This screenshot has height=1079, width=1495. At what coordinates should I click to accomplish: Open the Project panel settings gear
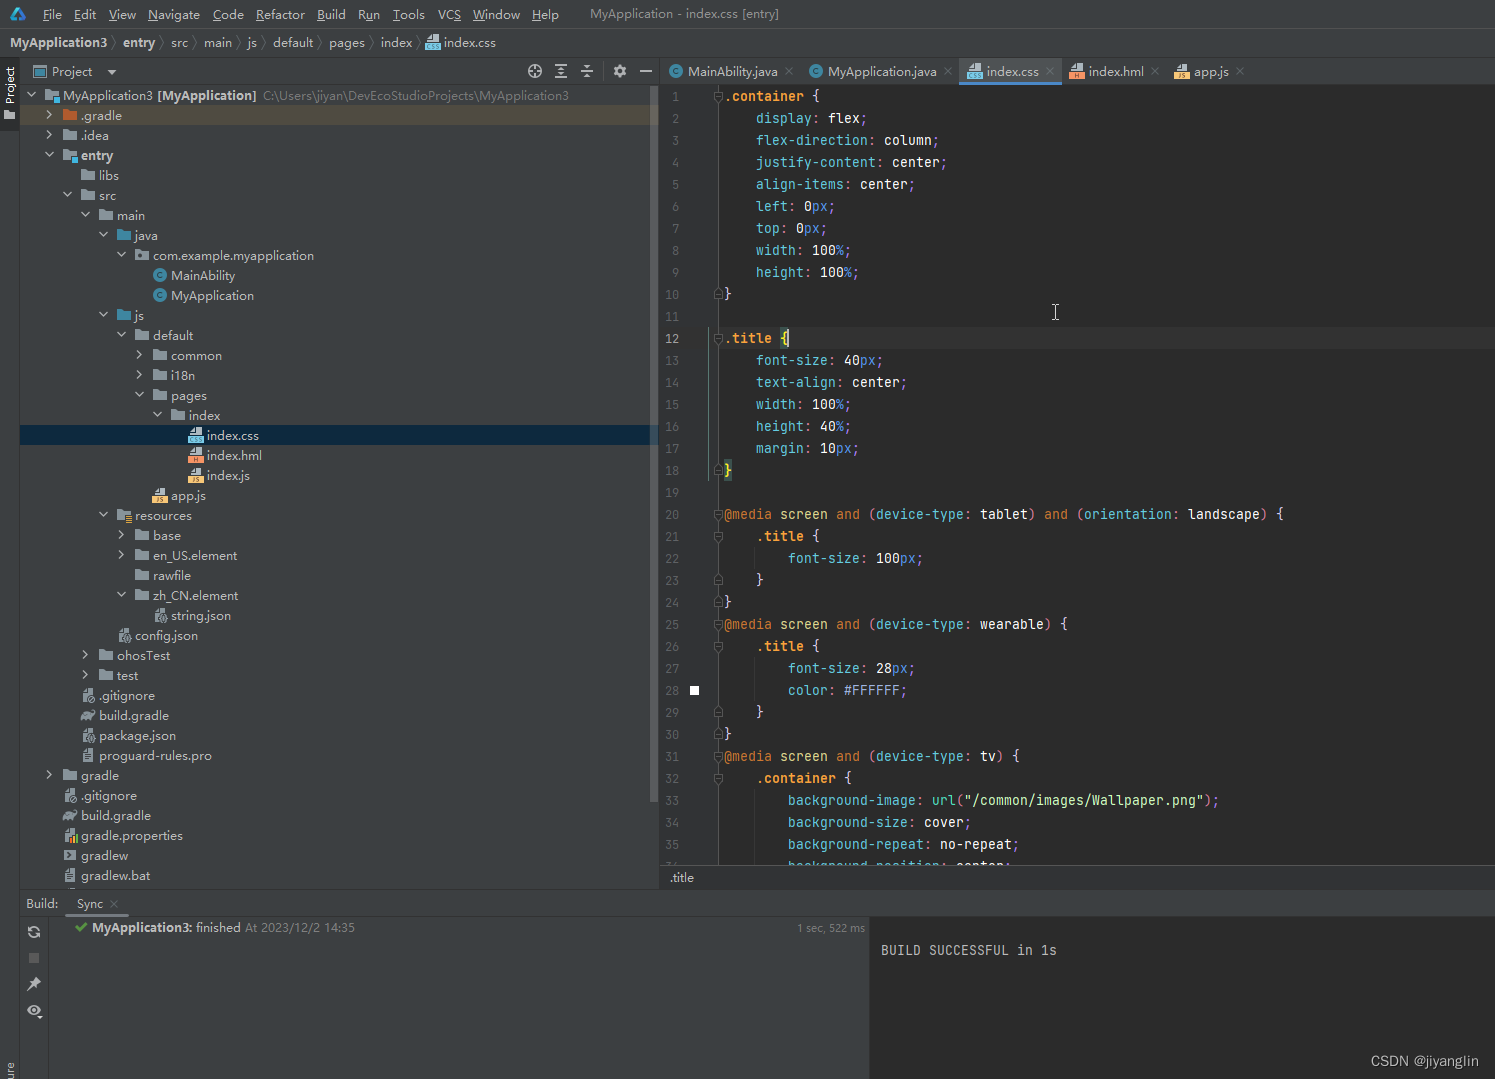[x=620, y=71]
